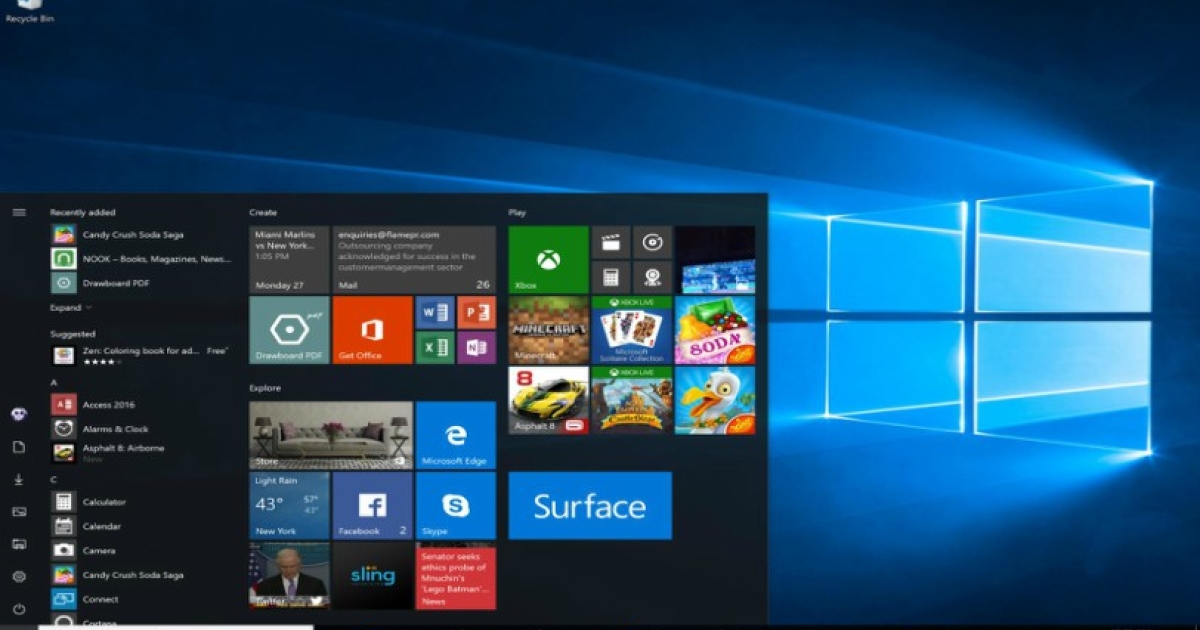Click the Word tile
Screen dimensions: 1200x630
(434, 312)
